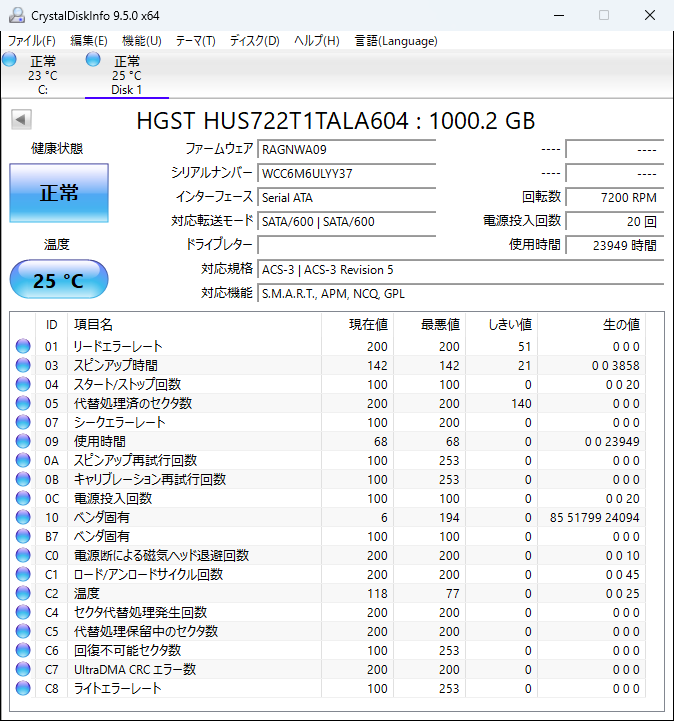Open the テーマ(T) menu
The height and width of the screenshot is (721, 674).
point(195,41)
